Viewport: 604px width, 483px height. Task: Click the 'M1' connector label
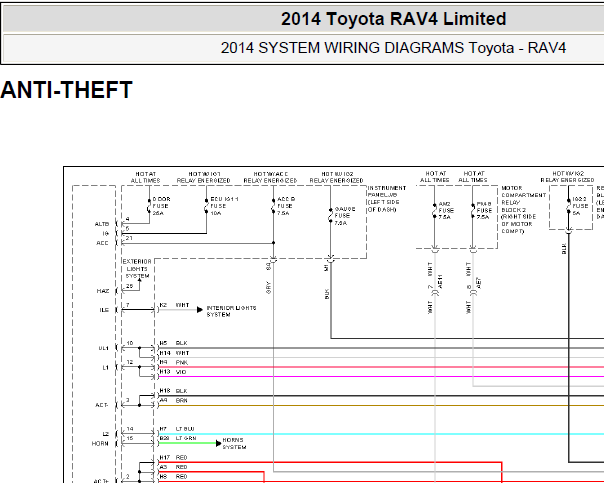(x=326, y=267)
